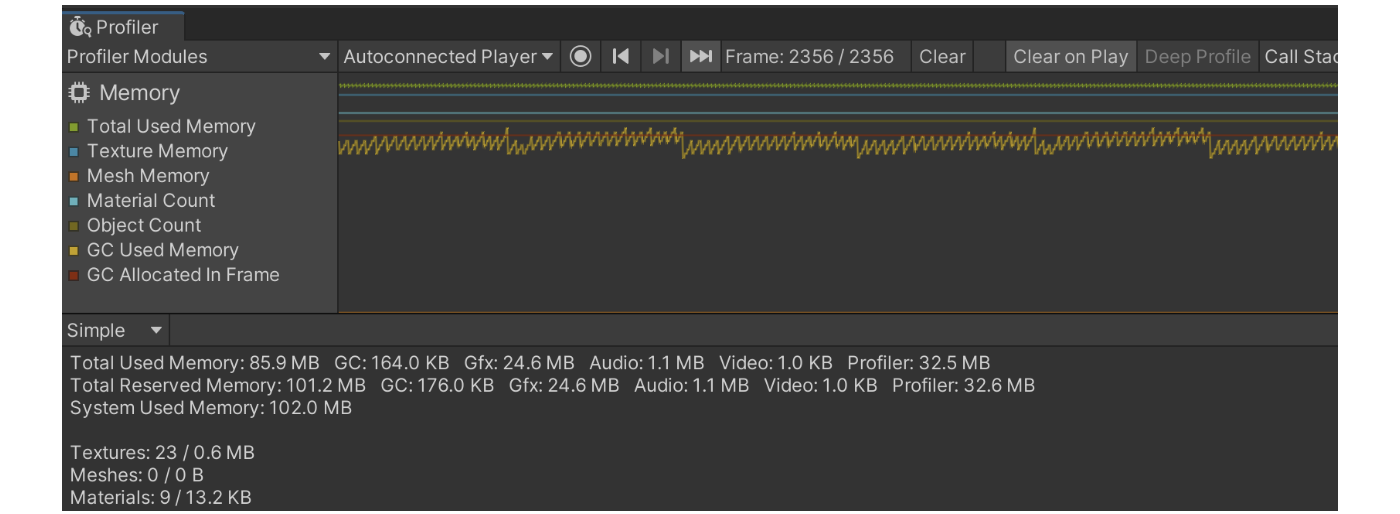Click the stopwatch icon on Profiler tab
The height and width of the screenshot is (514, 1400).
80,27
